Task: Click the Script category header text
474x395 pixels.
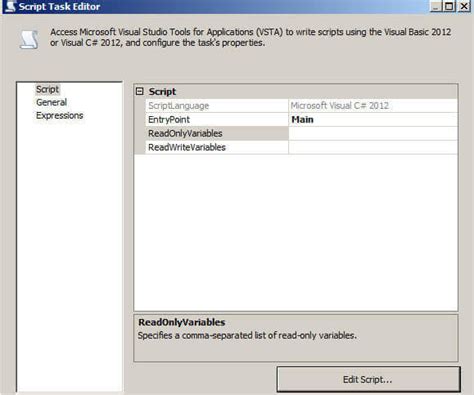Action: click(x=162, y=92)
